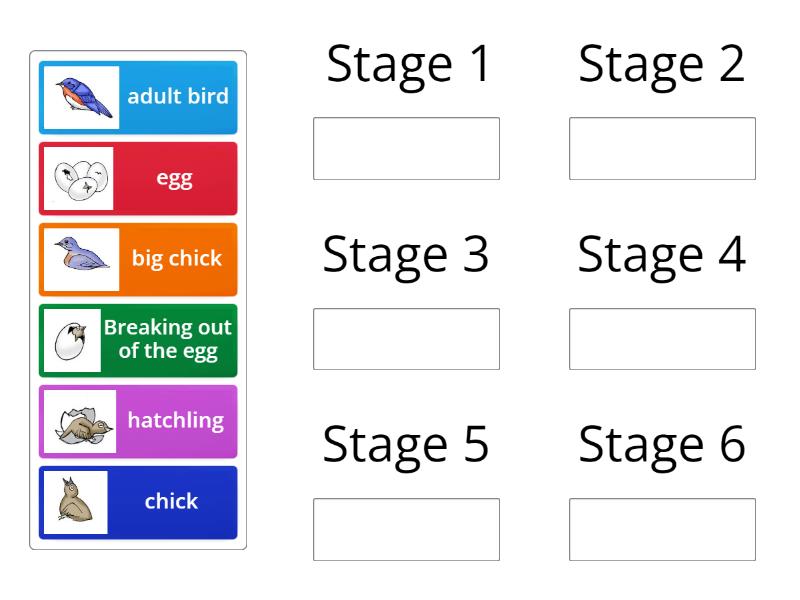Click the Stage 6 answer box
Screen dimensions: 800x600
[662, 528]
